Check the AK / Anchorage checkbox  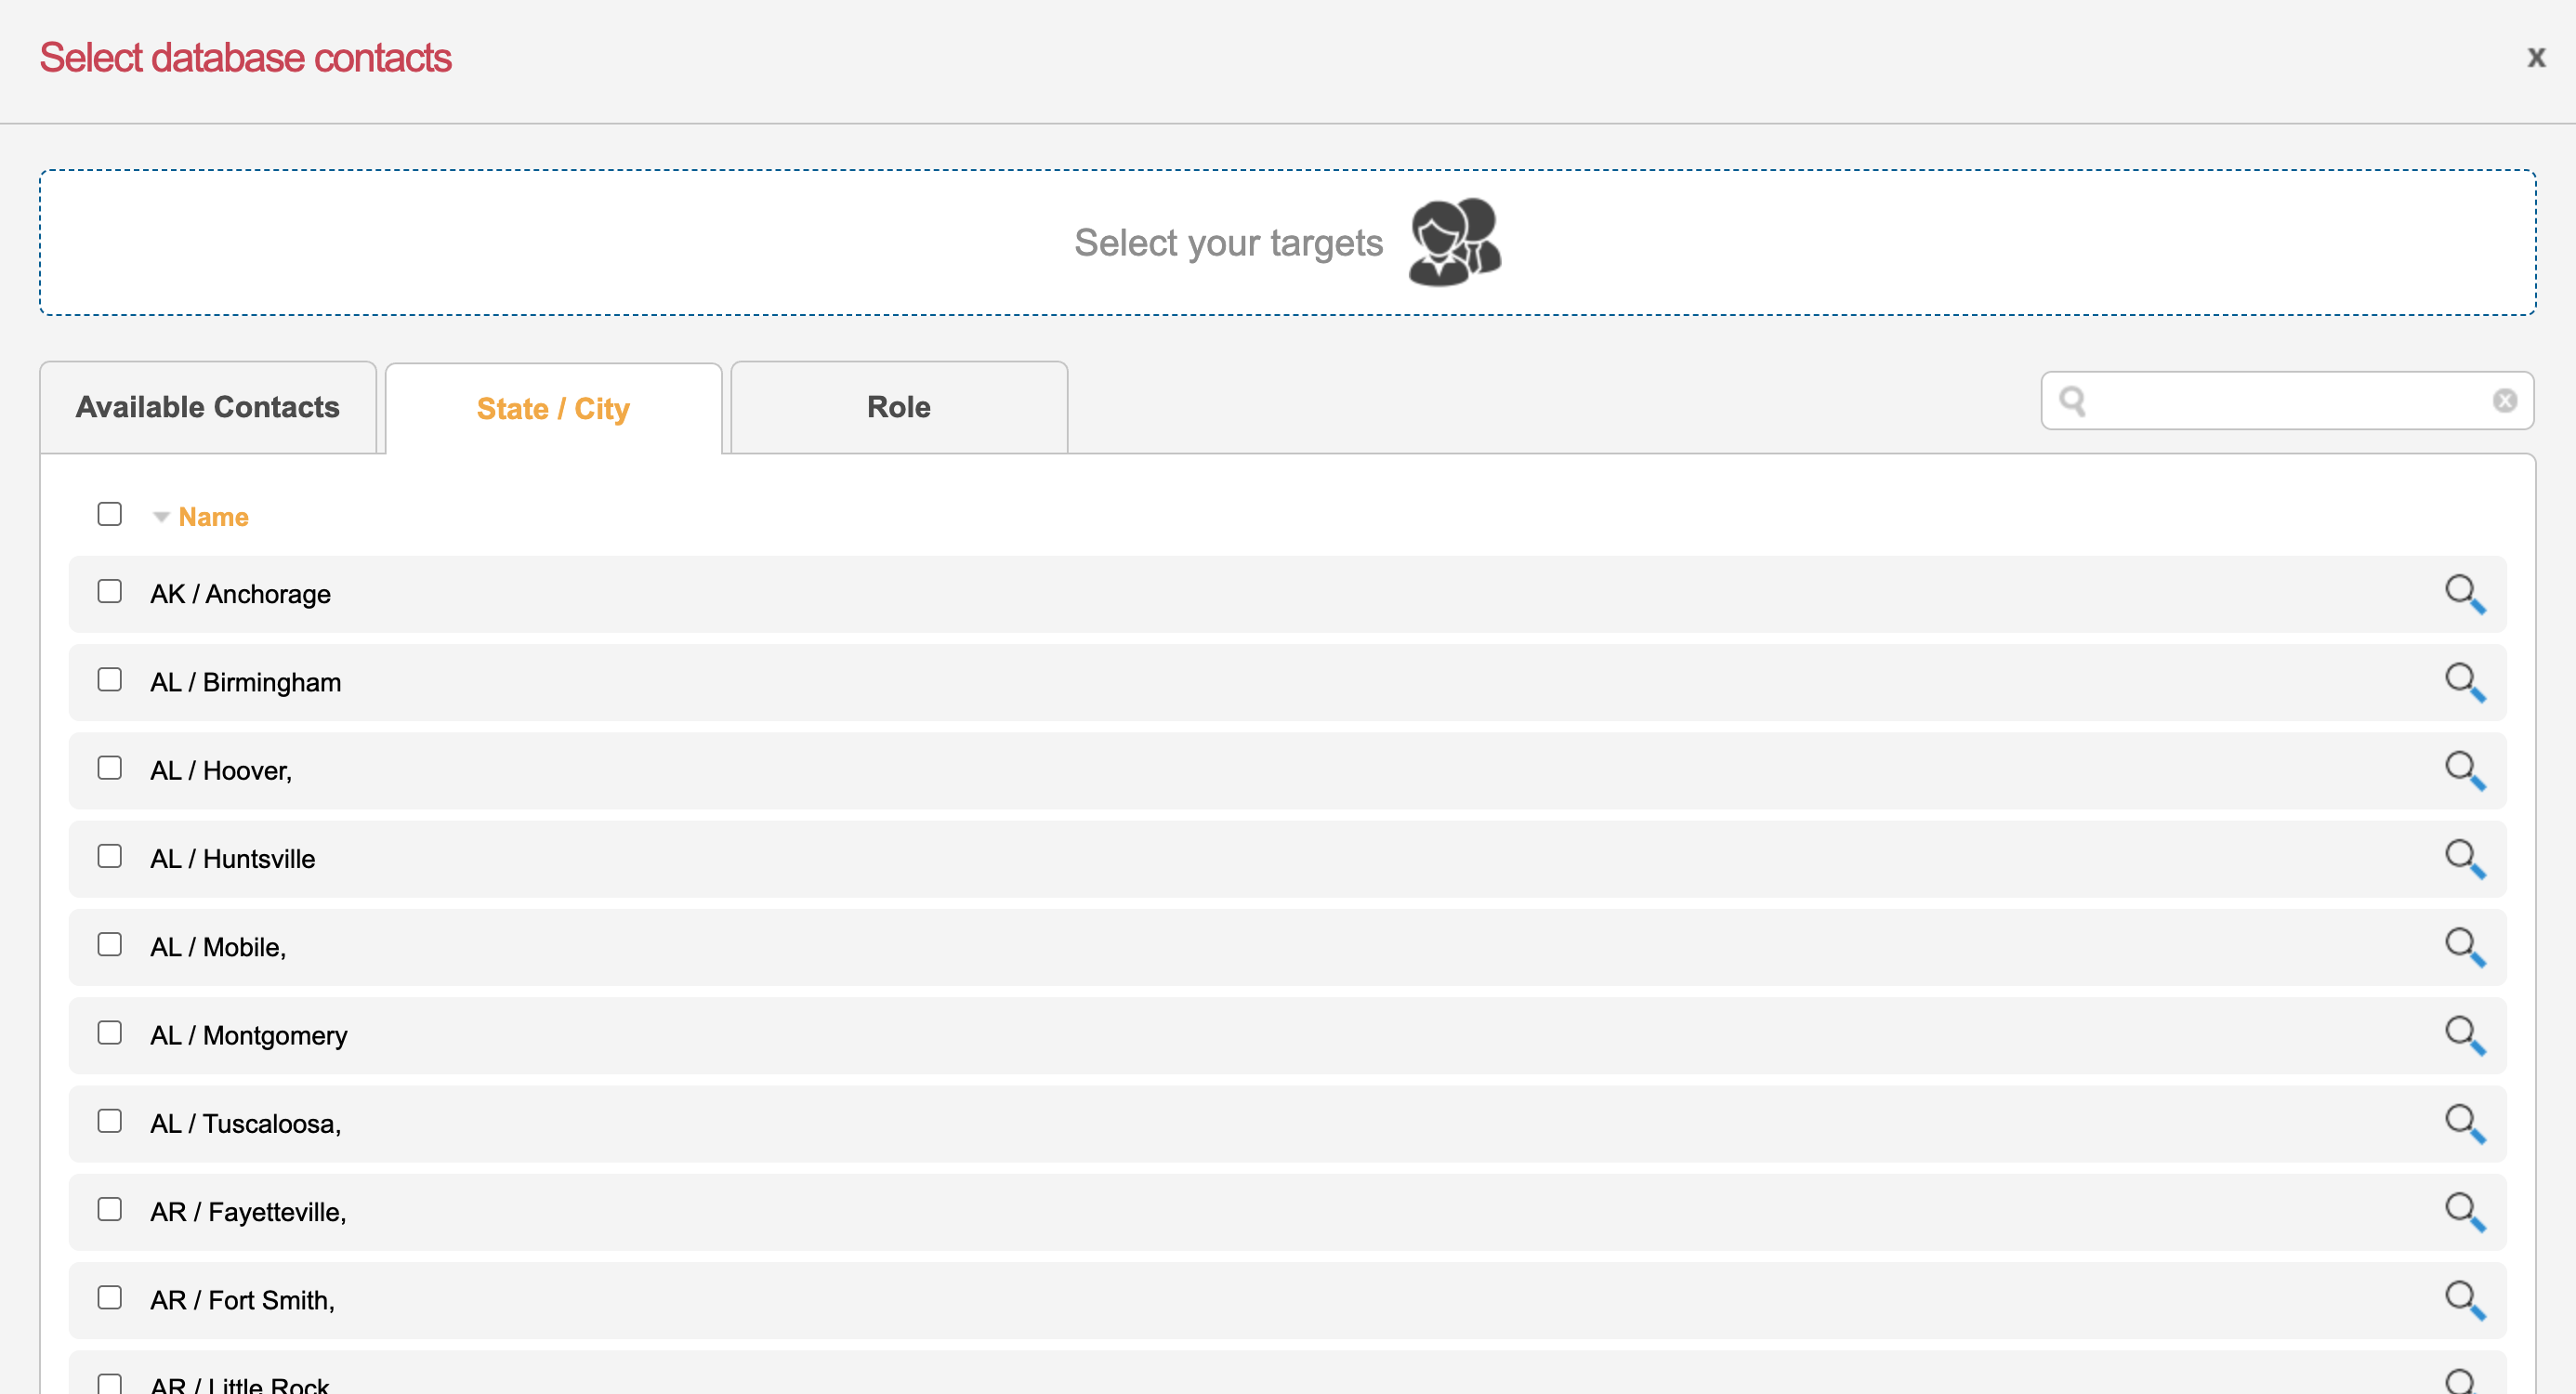(x=110, y=592)
